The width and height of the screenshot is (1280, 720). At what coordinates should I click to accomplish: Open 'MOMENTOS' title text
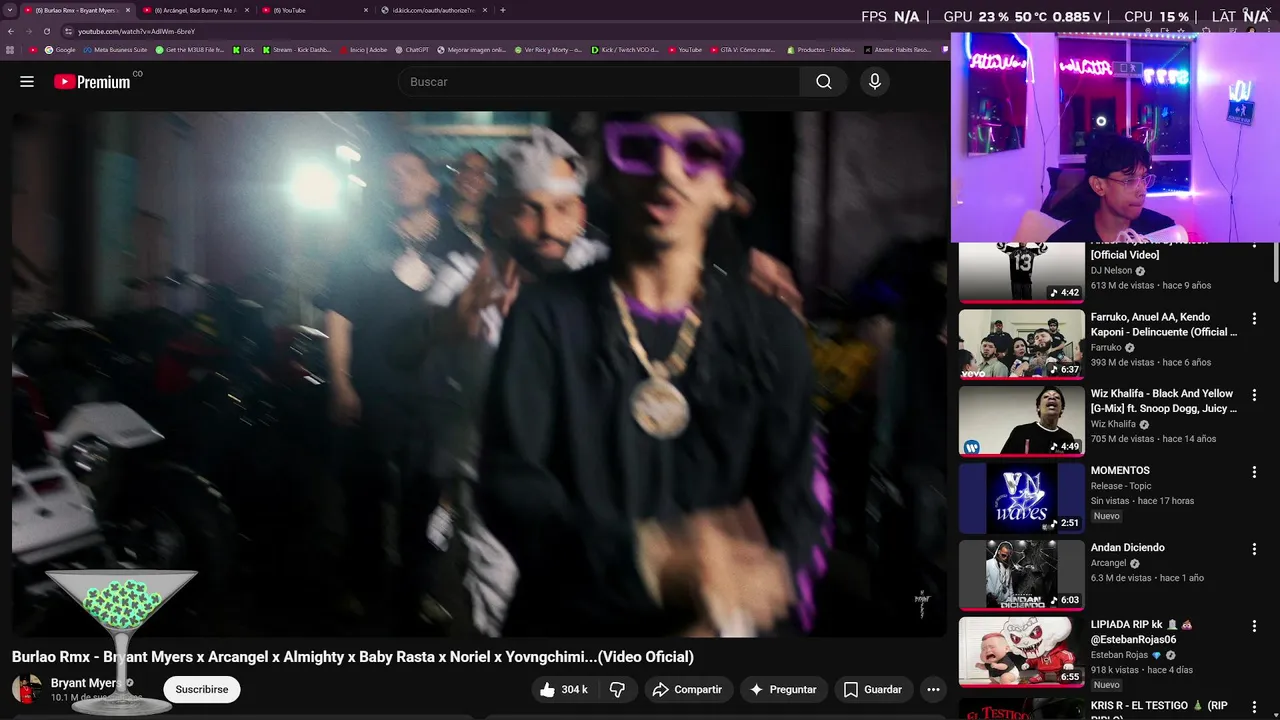[1120, 471]
